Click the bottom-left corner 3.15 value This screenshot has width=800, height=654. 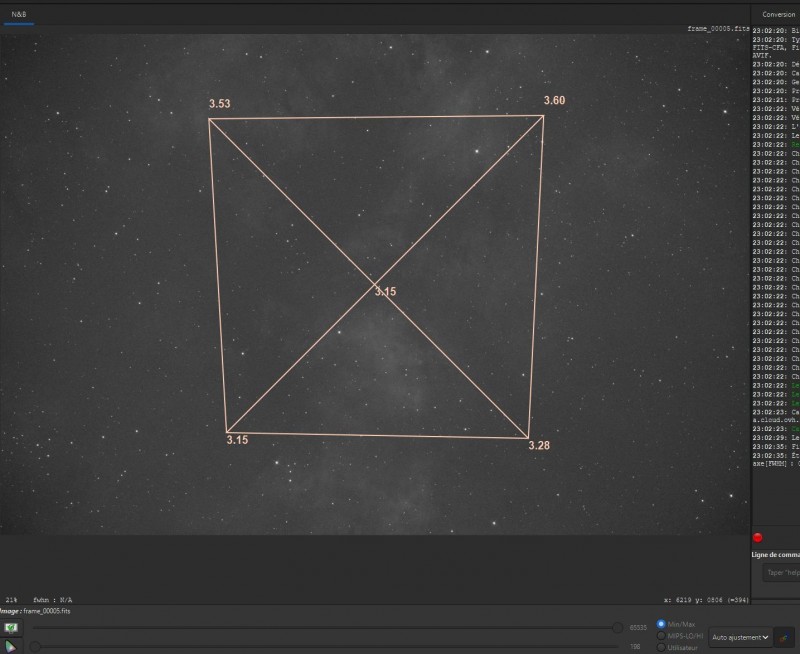(237, 440)
